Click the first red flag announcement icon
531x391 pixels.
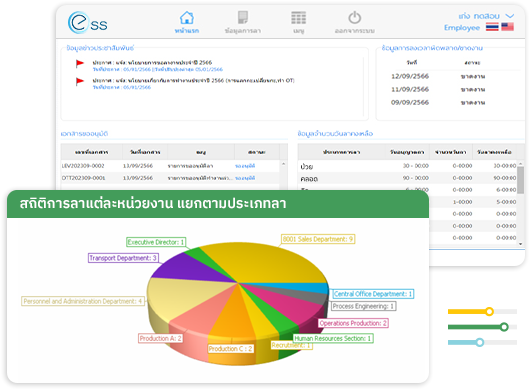pos(80,63)
